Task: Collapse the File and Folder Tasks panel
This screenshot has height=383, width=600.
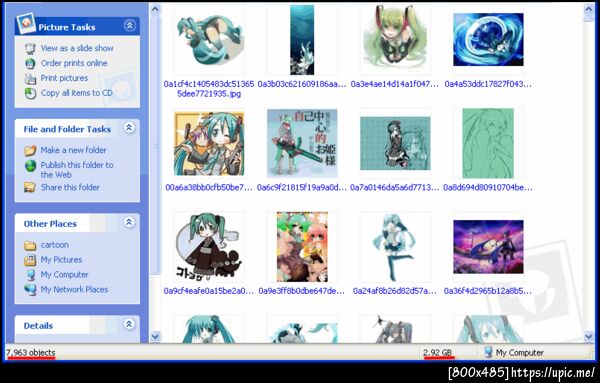Action: coord(129,127)
